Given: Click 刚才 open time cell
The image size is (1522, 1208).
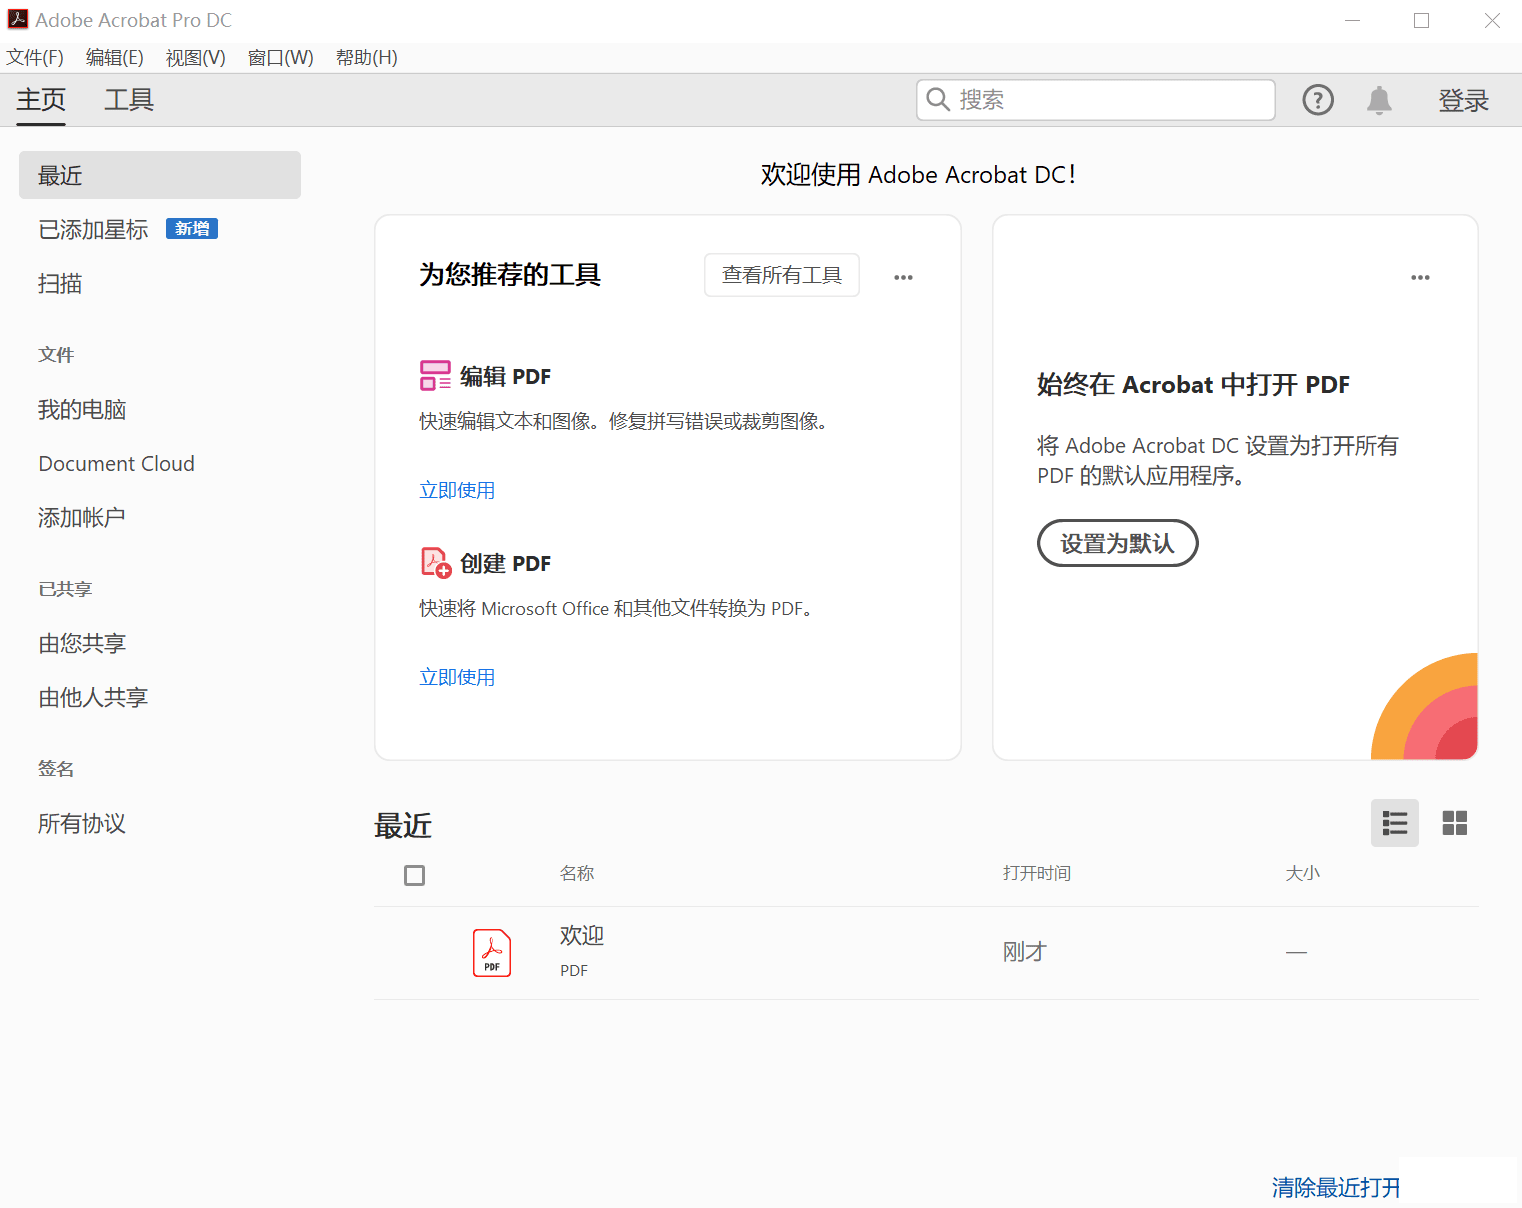Looking at the screenshot, I should pos(1024,952).
